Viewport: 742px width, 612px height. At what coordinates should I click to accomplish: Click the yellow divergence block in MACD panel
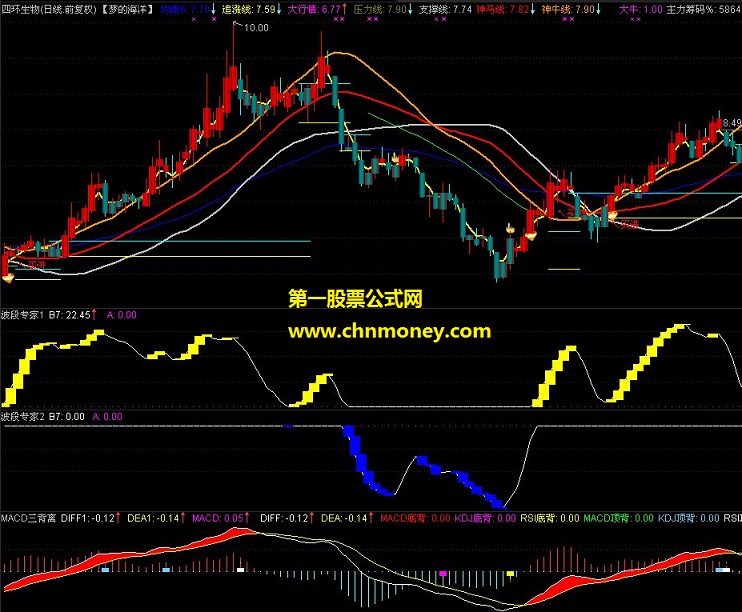[x=510, y=574]
